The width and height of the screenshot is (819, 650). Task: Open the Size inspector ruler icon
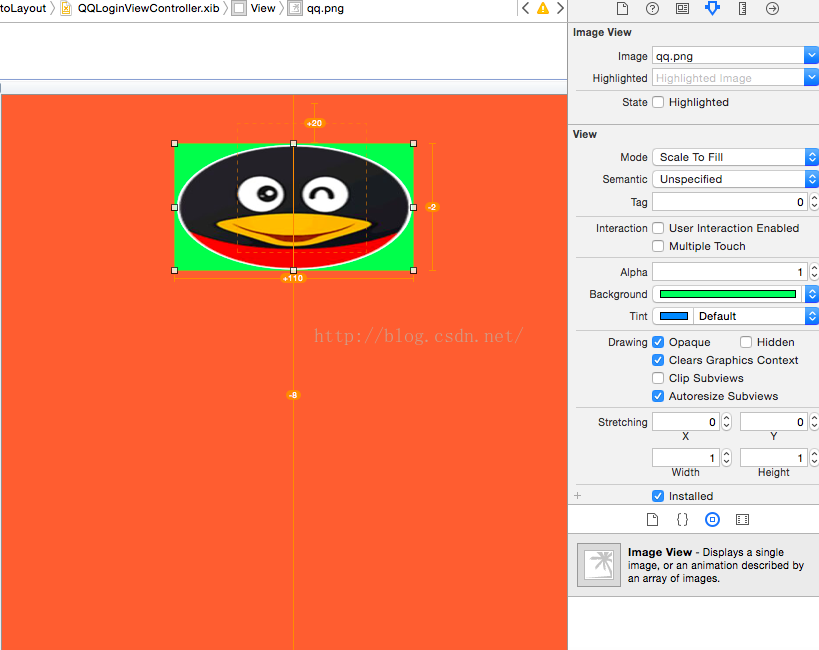742,8
